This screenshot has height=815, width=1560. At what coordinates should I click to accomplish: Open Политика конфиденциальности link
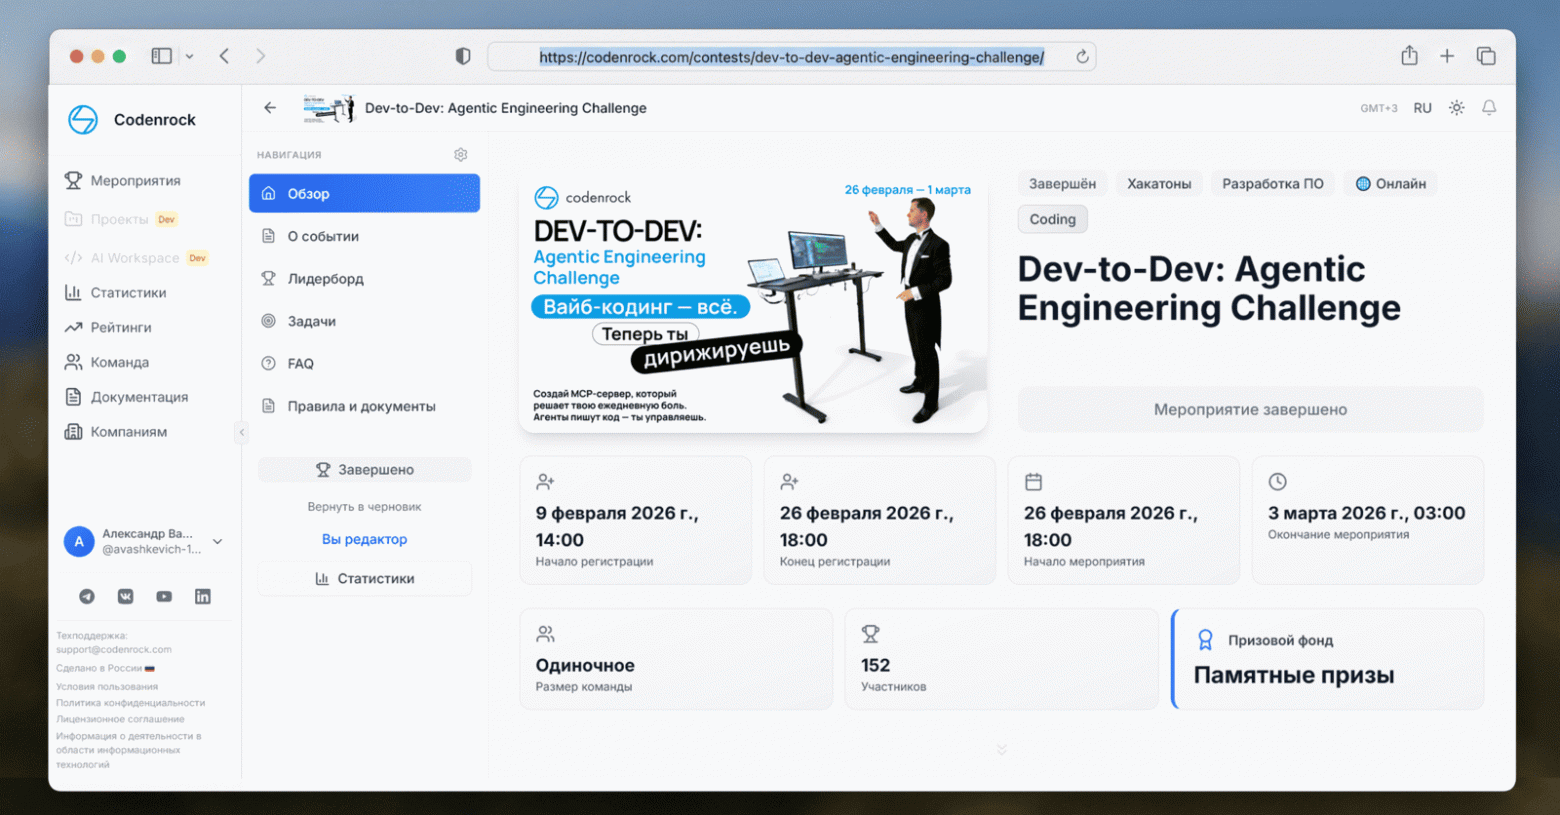(x=130, y=702)
